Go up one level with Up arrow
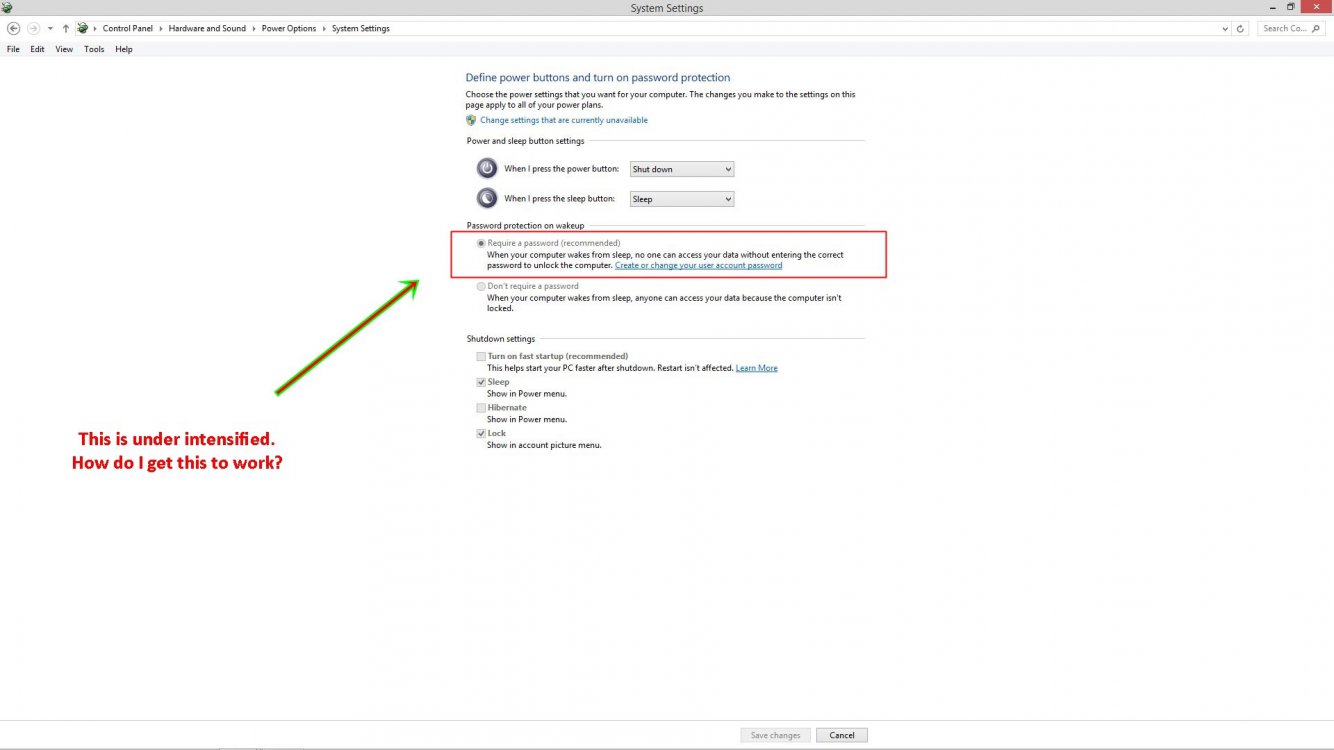Screen dimensions: 1334x750 [x=66, y=28]
